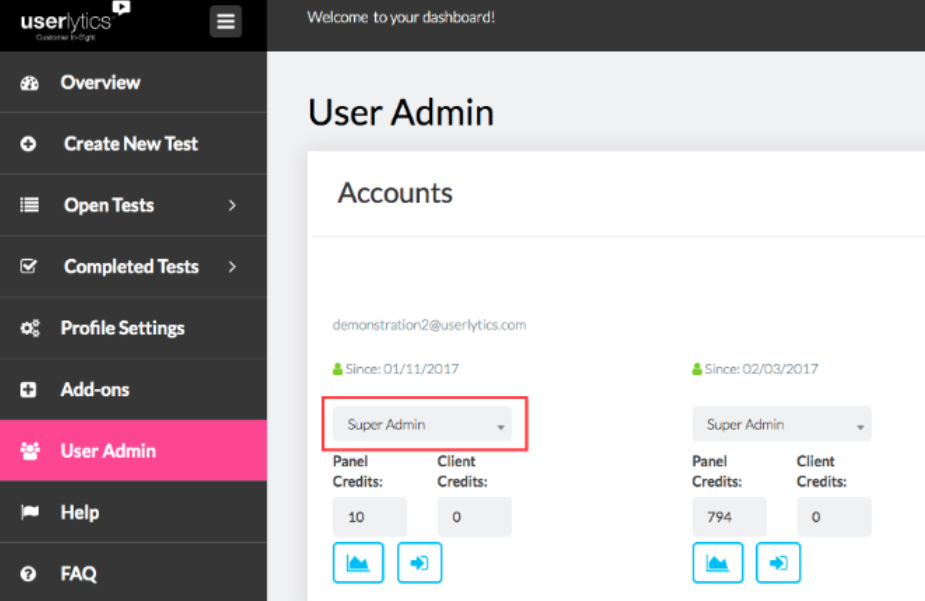The height and width of the screenshot is (601, 925).
Task: Expand the Completed Tests submenu chevron
Action: pyautogui.click(x=233, y=266)
